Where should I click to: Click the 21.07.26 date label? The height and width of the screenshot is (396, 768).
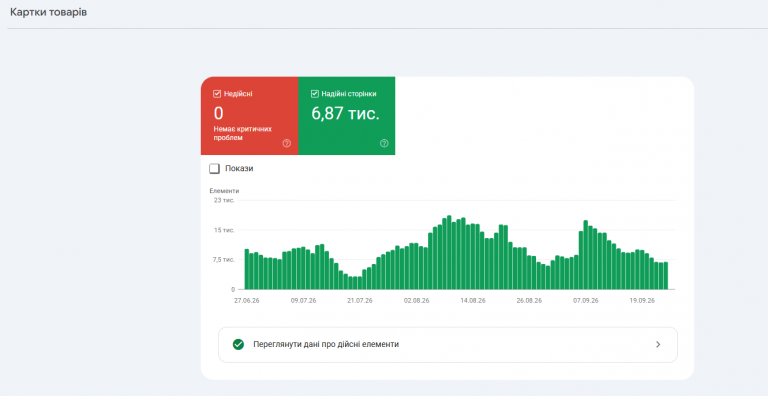360,301
